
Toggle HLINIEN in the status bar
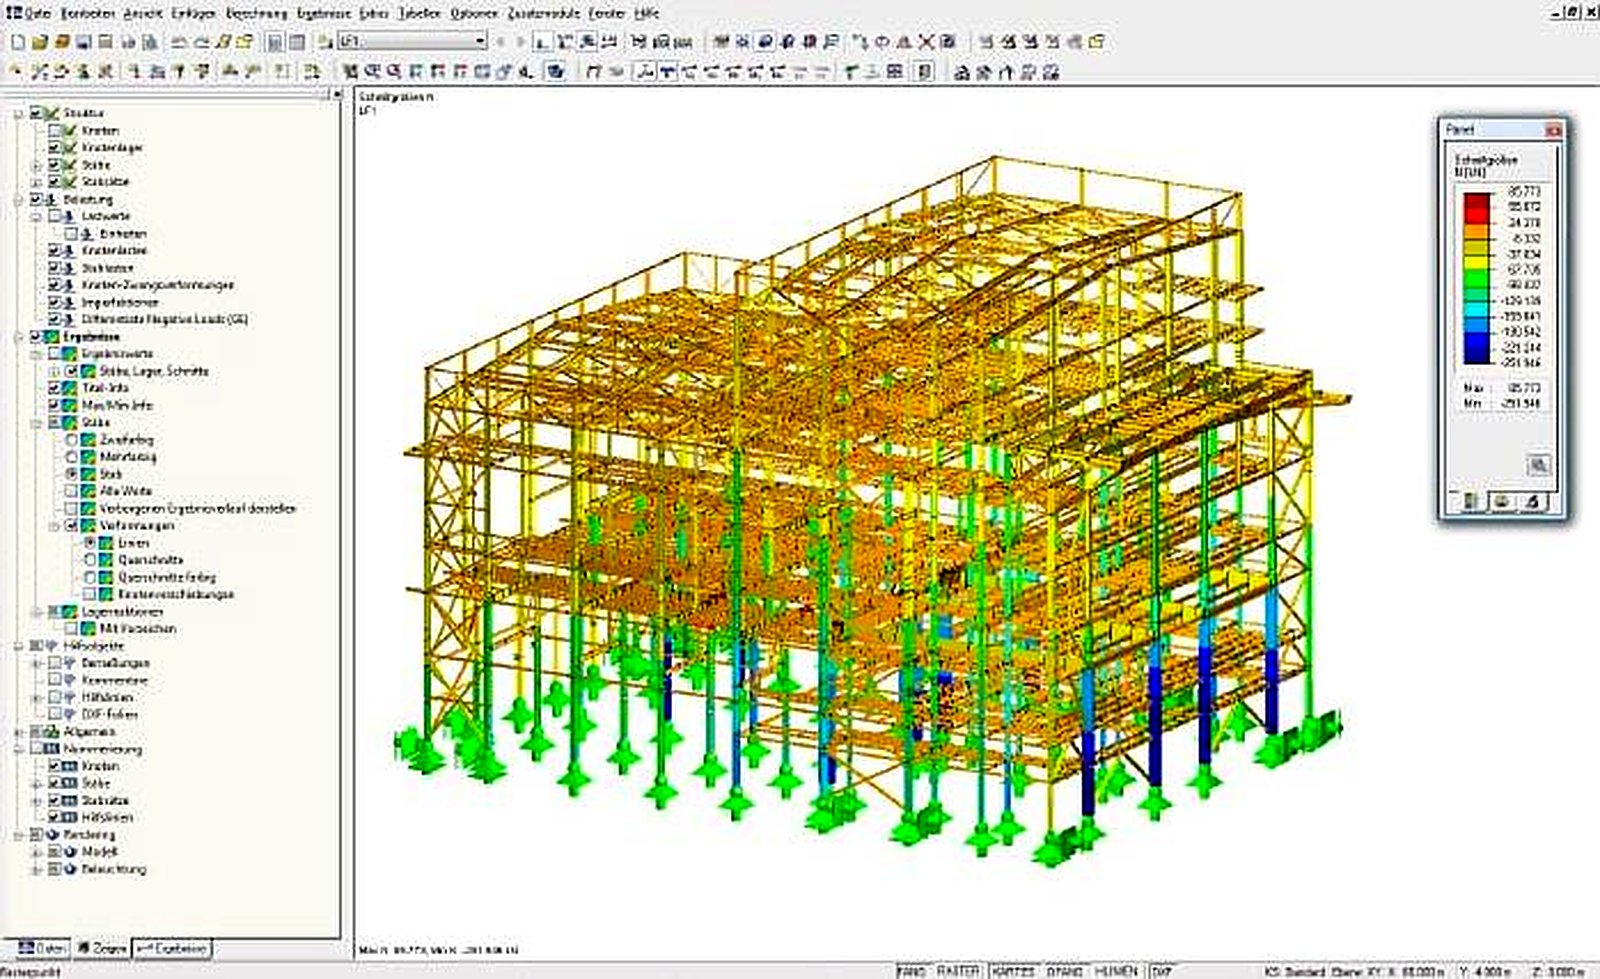click(x=1115, y=971)
